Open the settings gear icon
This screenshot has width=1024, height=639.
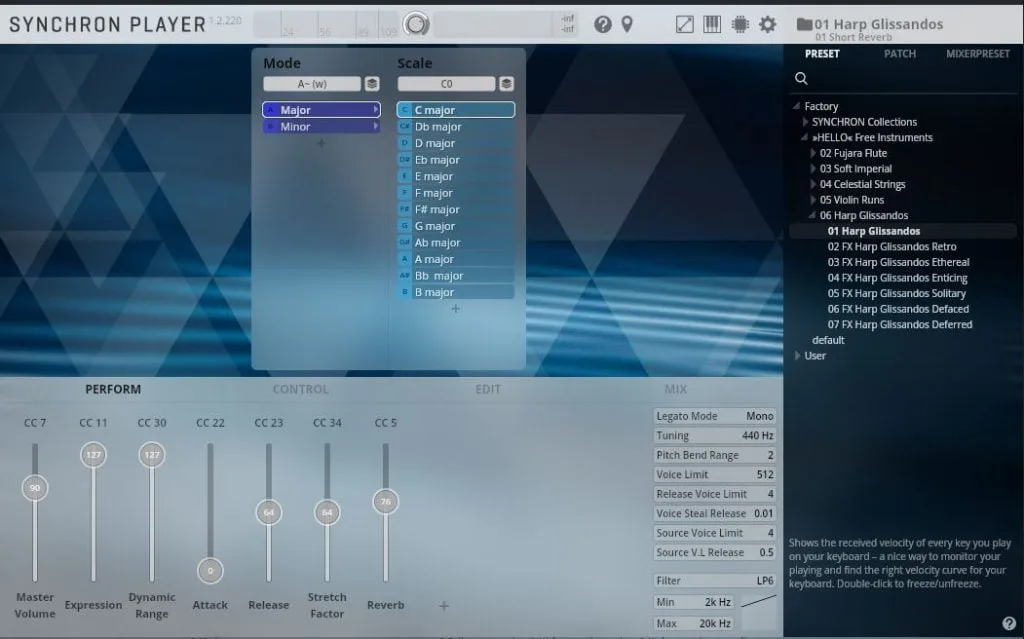[766, 22]
